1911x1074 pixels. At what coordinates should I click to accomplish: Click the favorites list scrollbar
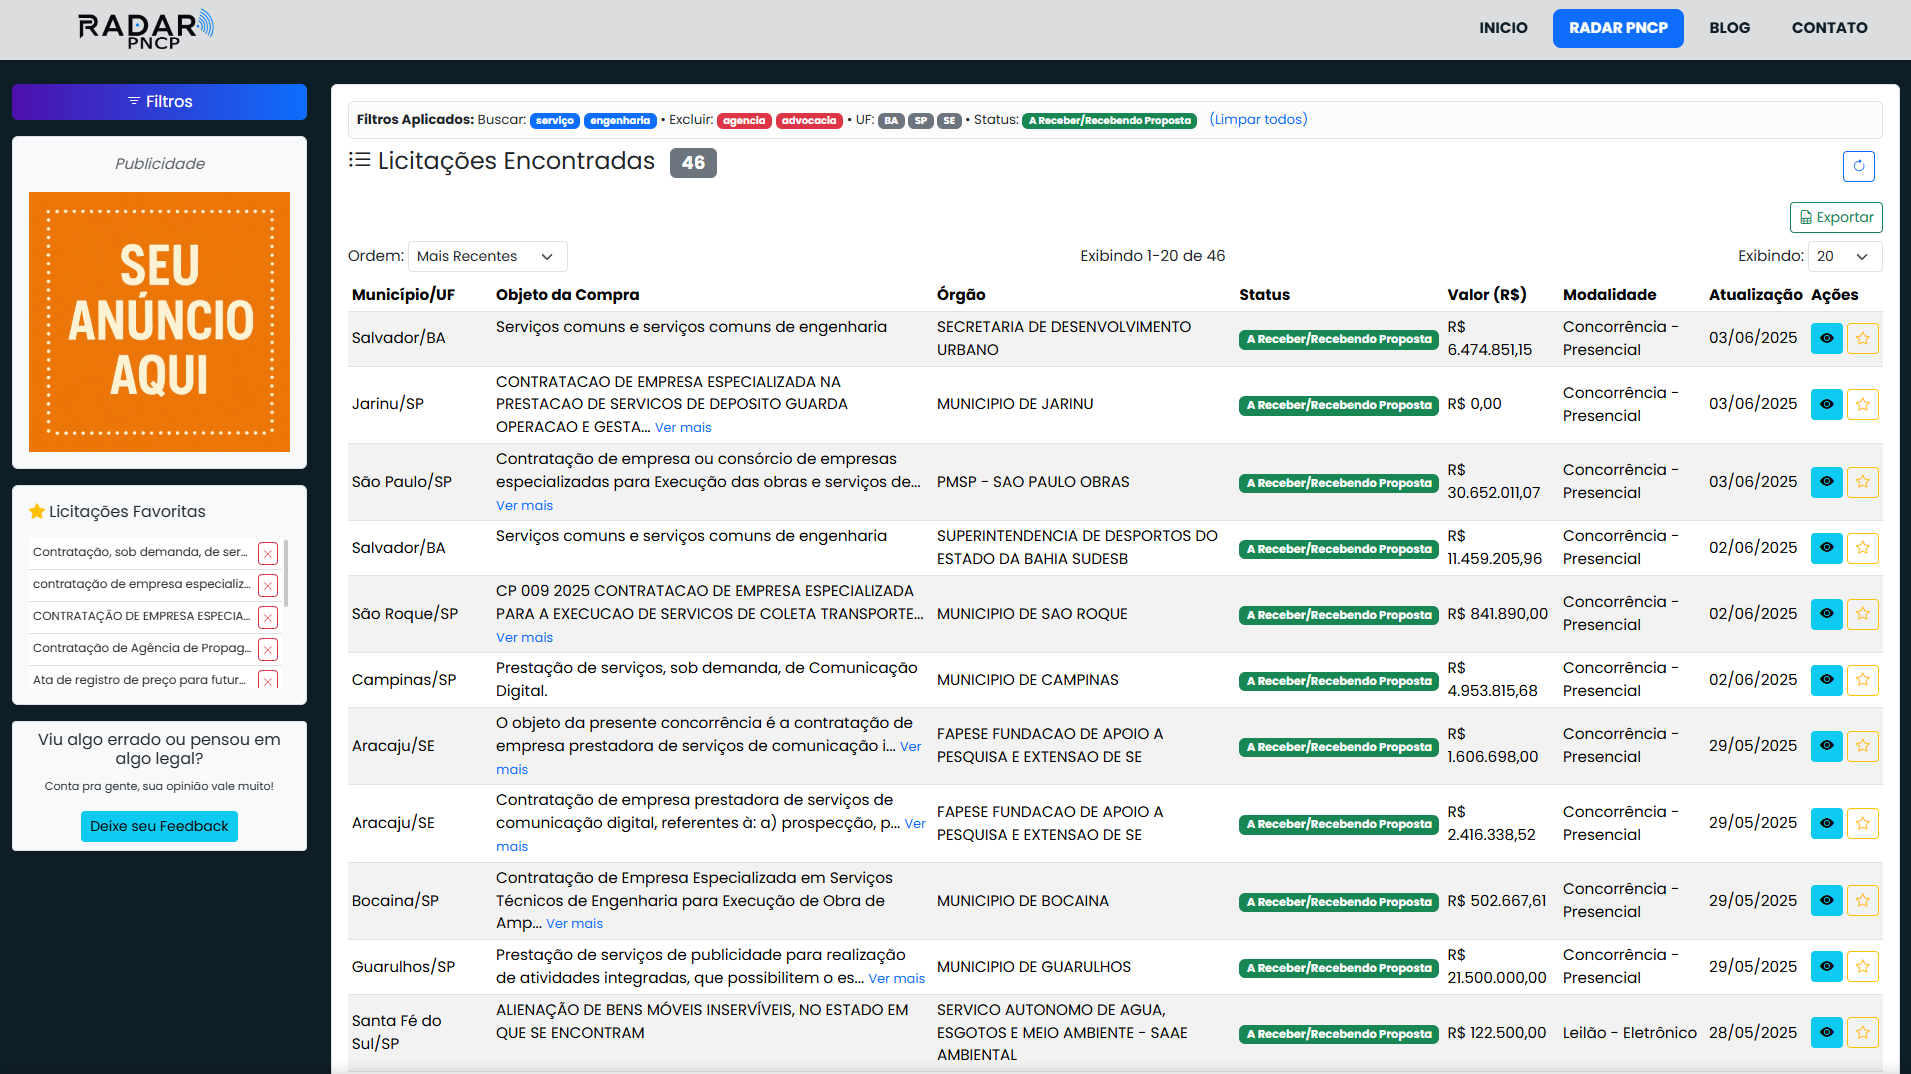286,573
